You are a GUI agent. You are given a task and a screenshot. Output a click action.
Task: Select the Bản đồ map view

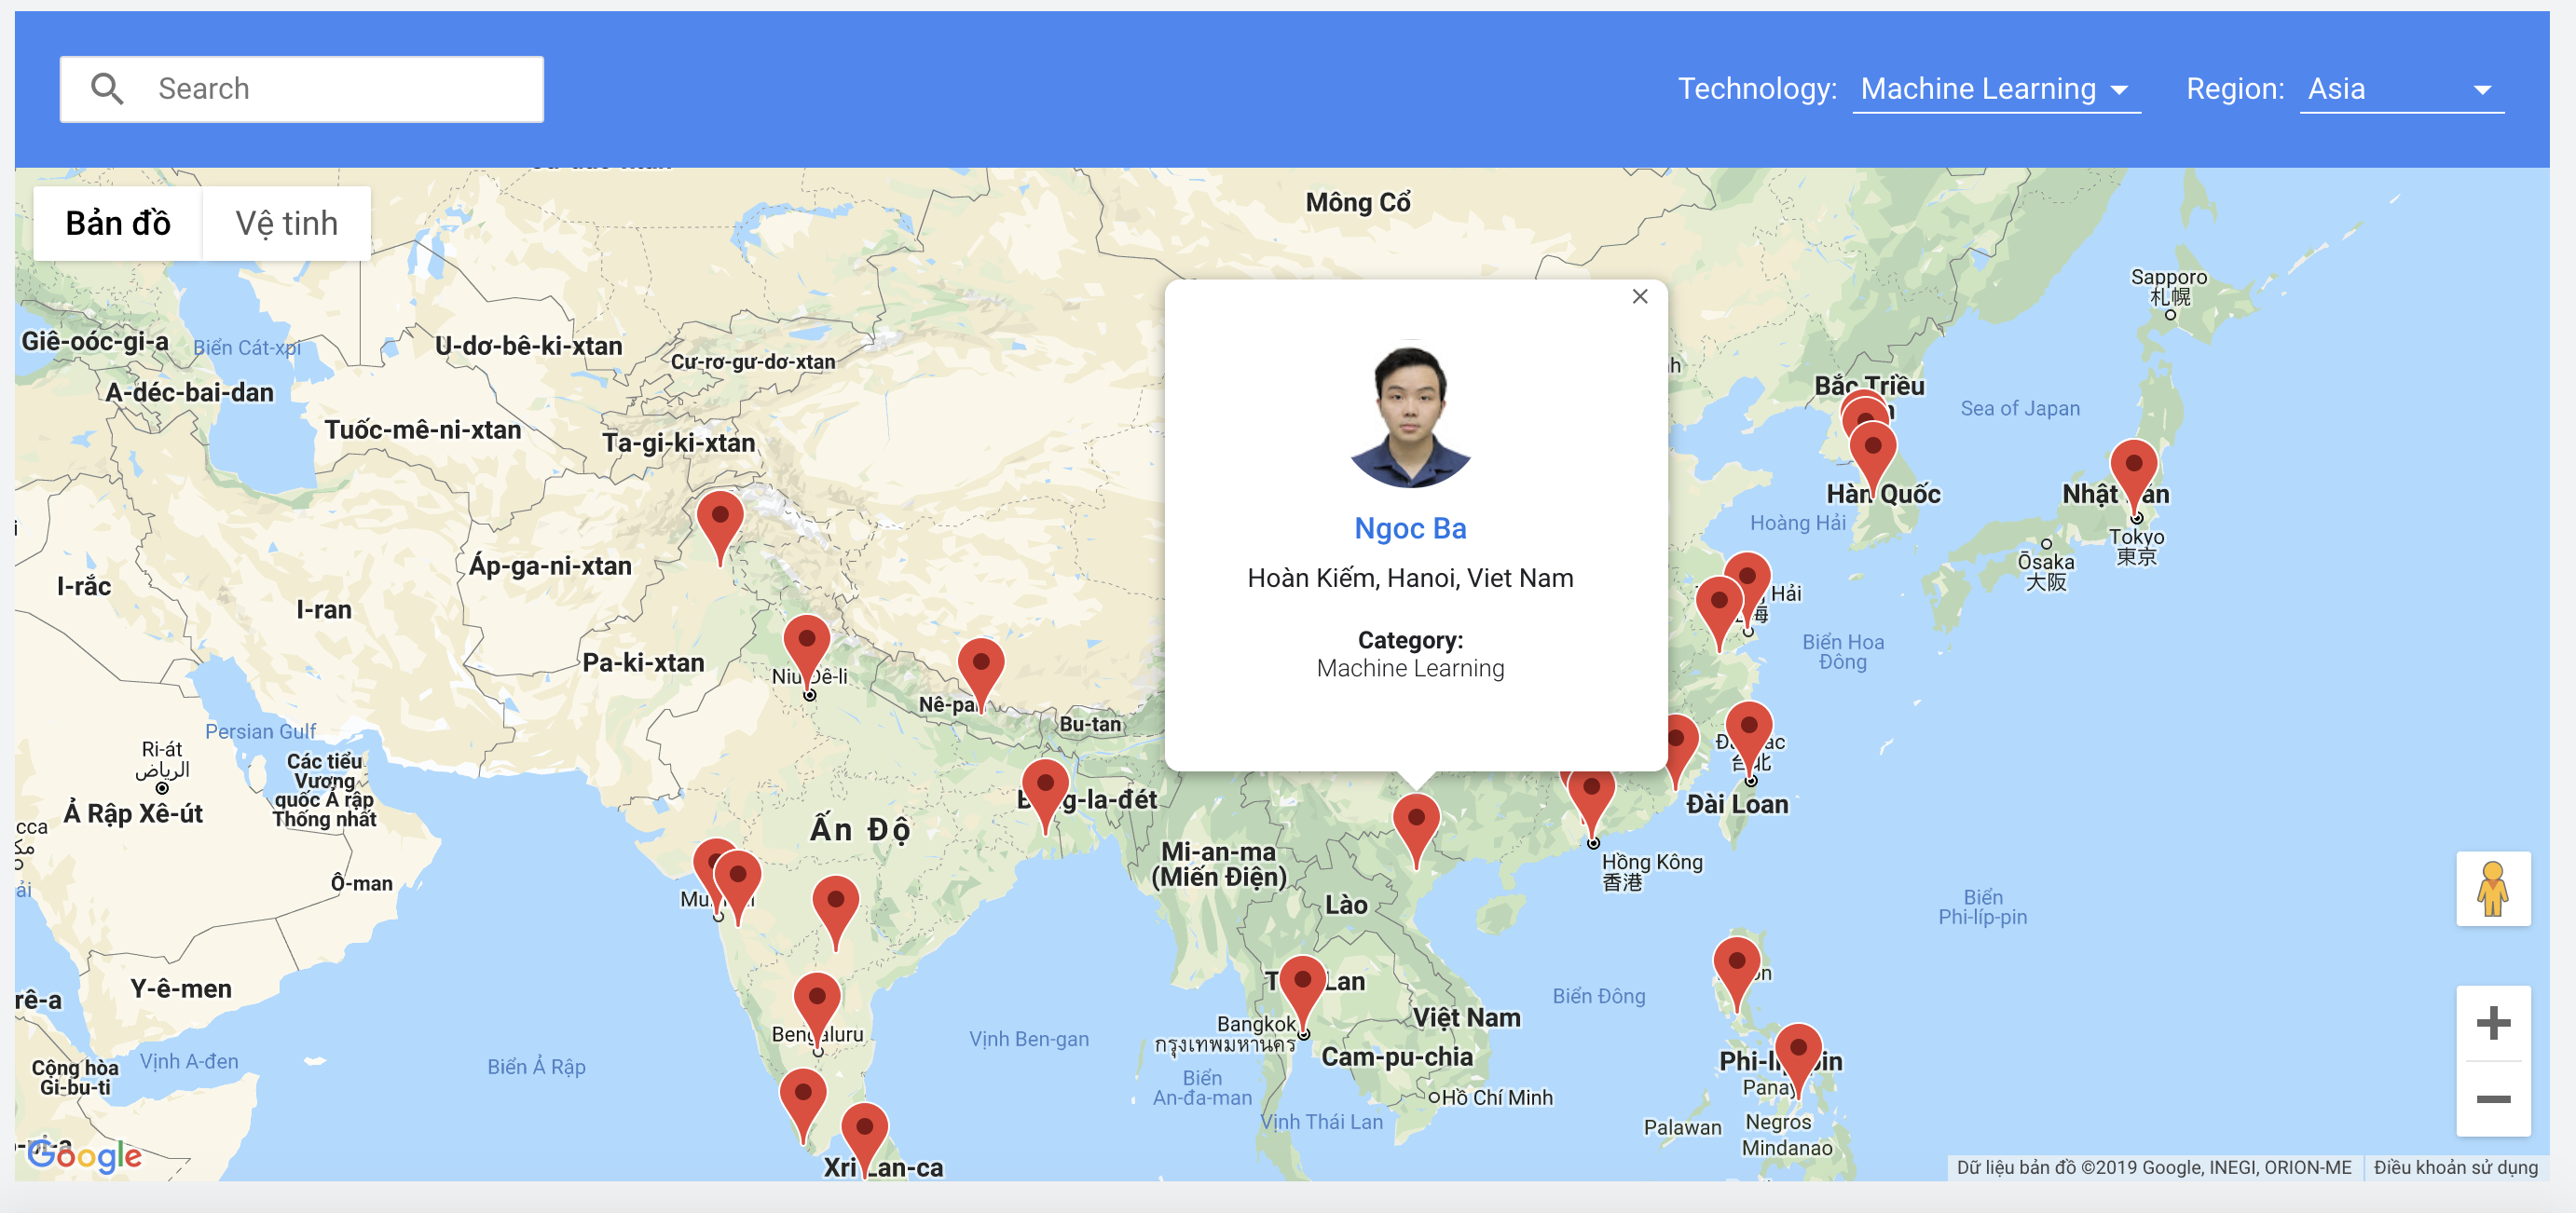(118, 223)
